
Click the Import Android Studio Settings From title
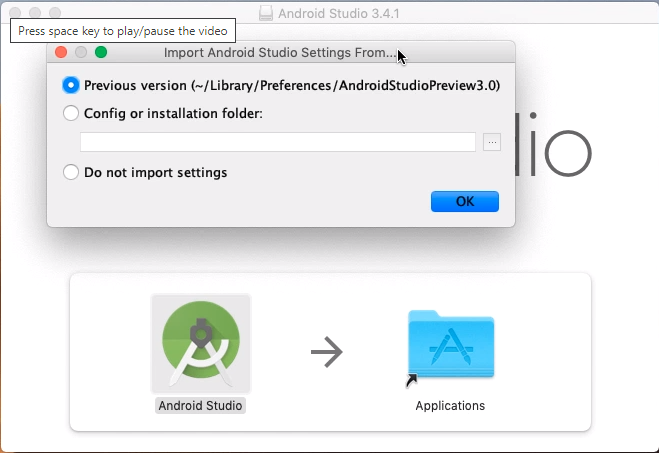pyautogui.click(x=280, y=53)
